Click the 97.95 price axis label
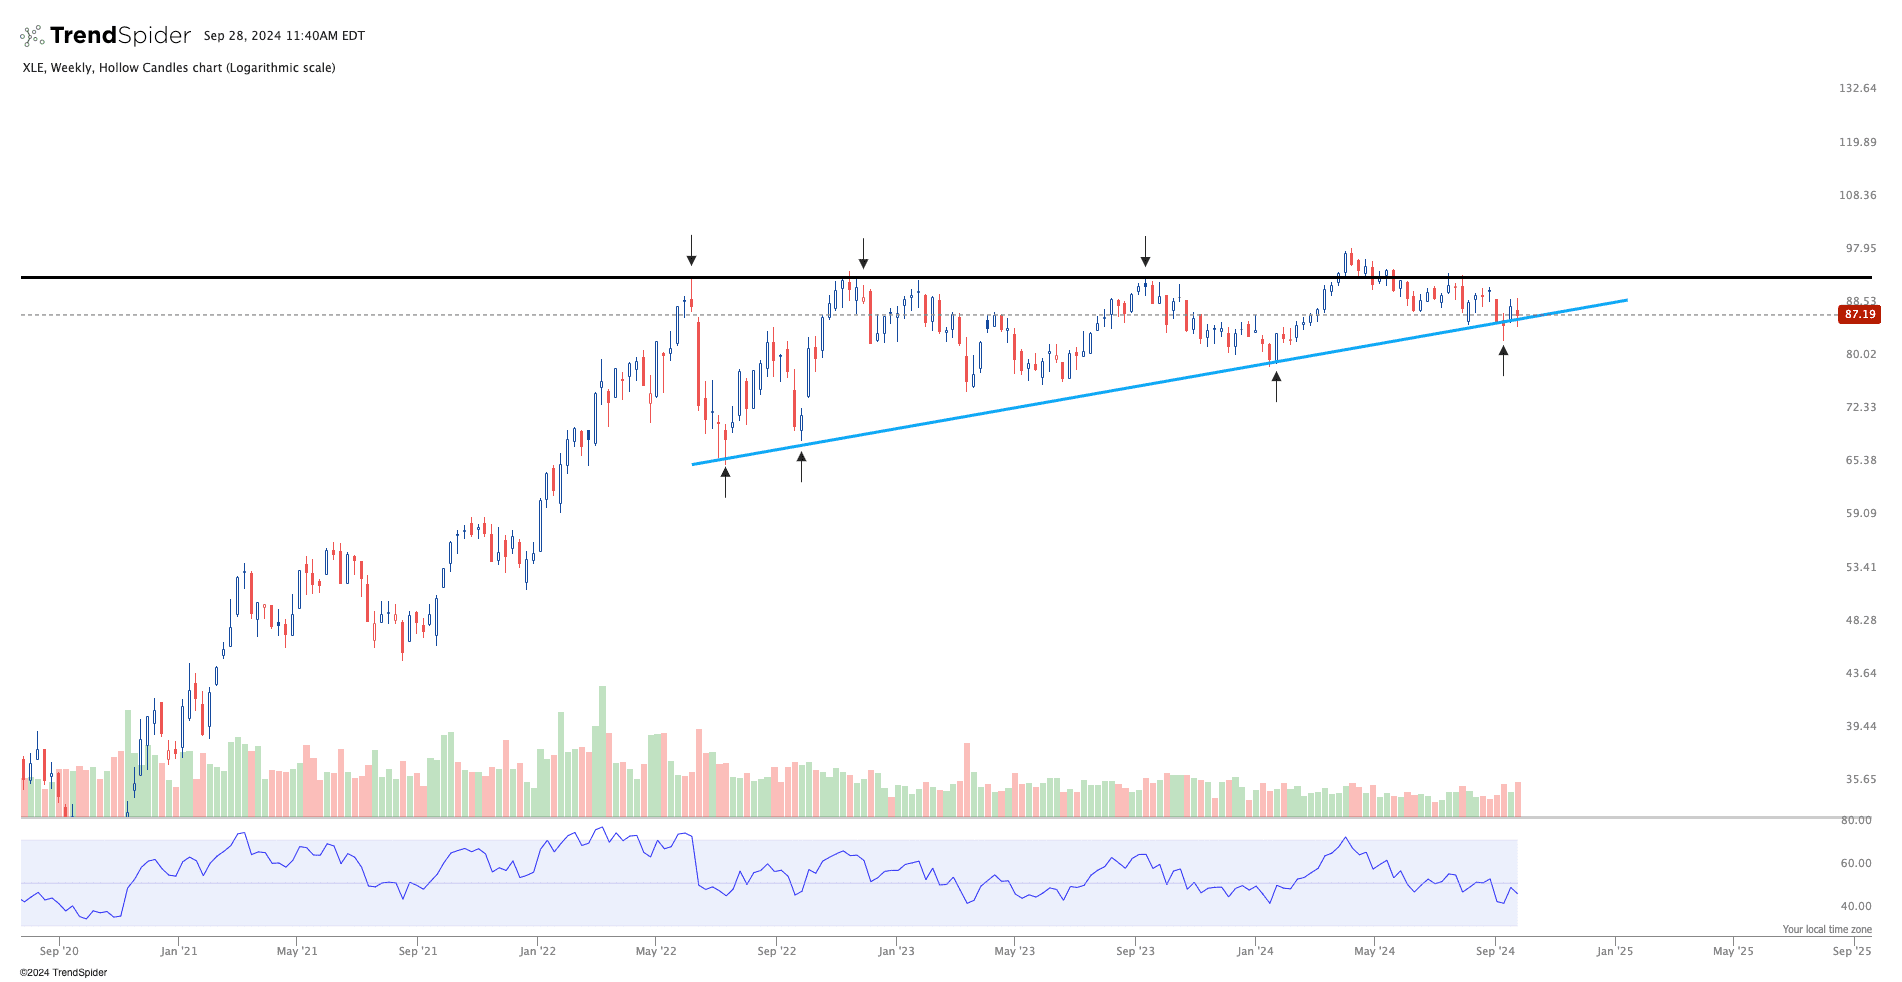The width and height of the screenshot is (1902, 982). tap(1859, 248)
